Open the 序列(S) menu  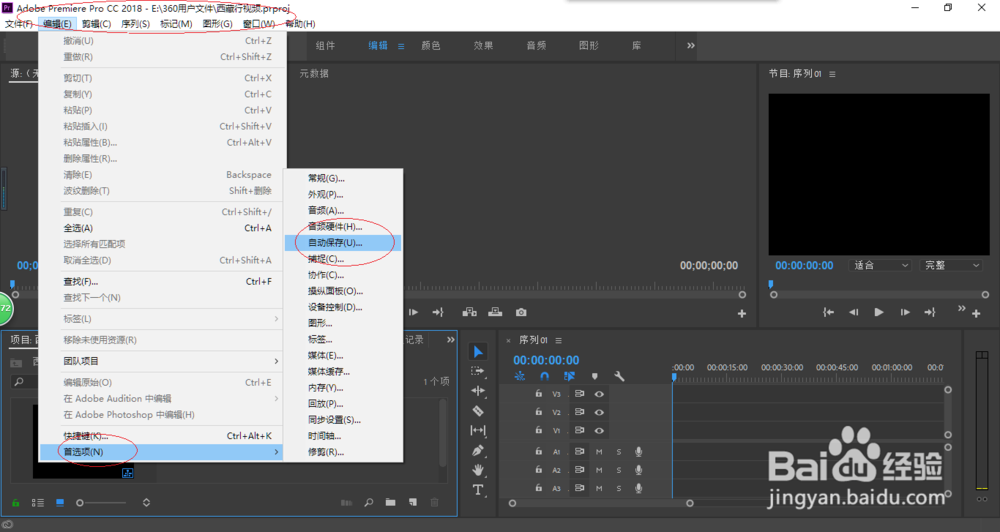[135, 24]
